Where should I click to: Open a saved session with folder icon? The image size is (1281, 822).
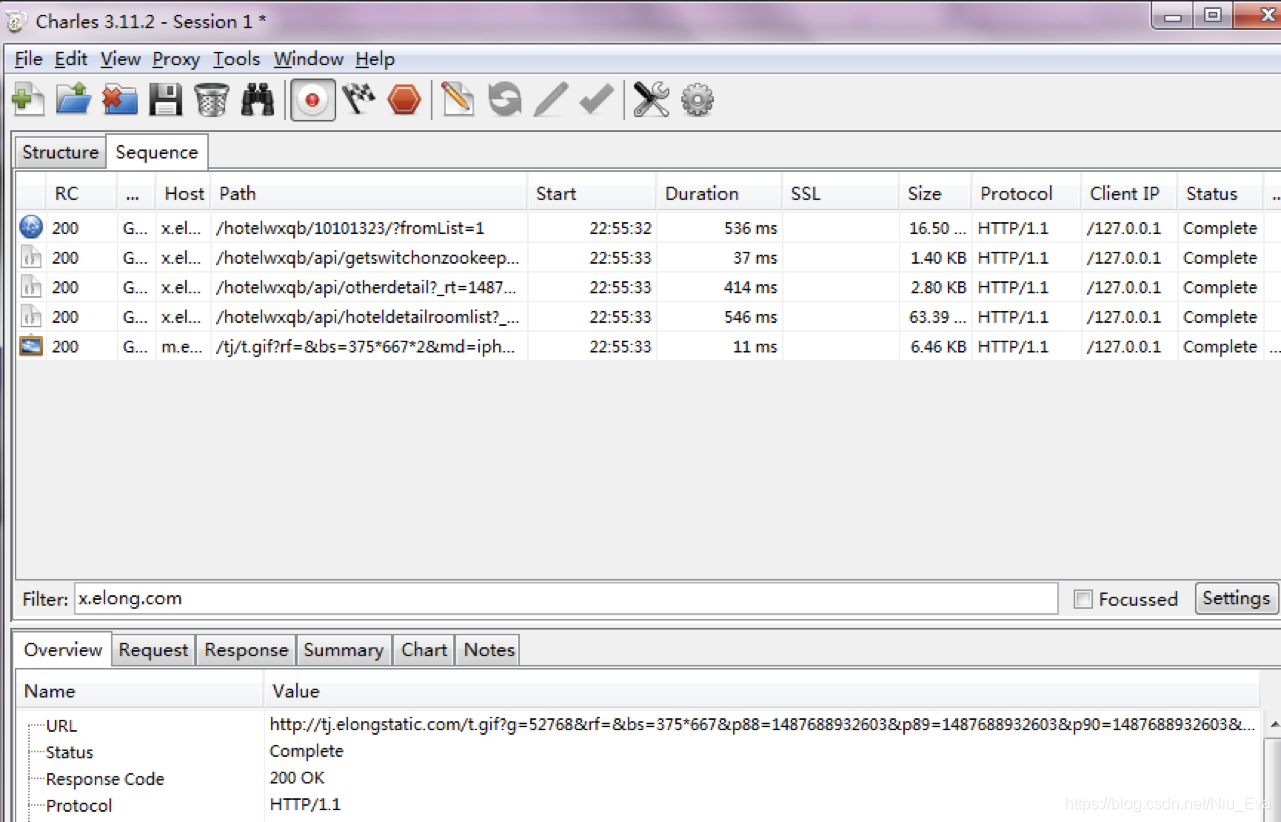click(73, 100)
